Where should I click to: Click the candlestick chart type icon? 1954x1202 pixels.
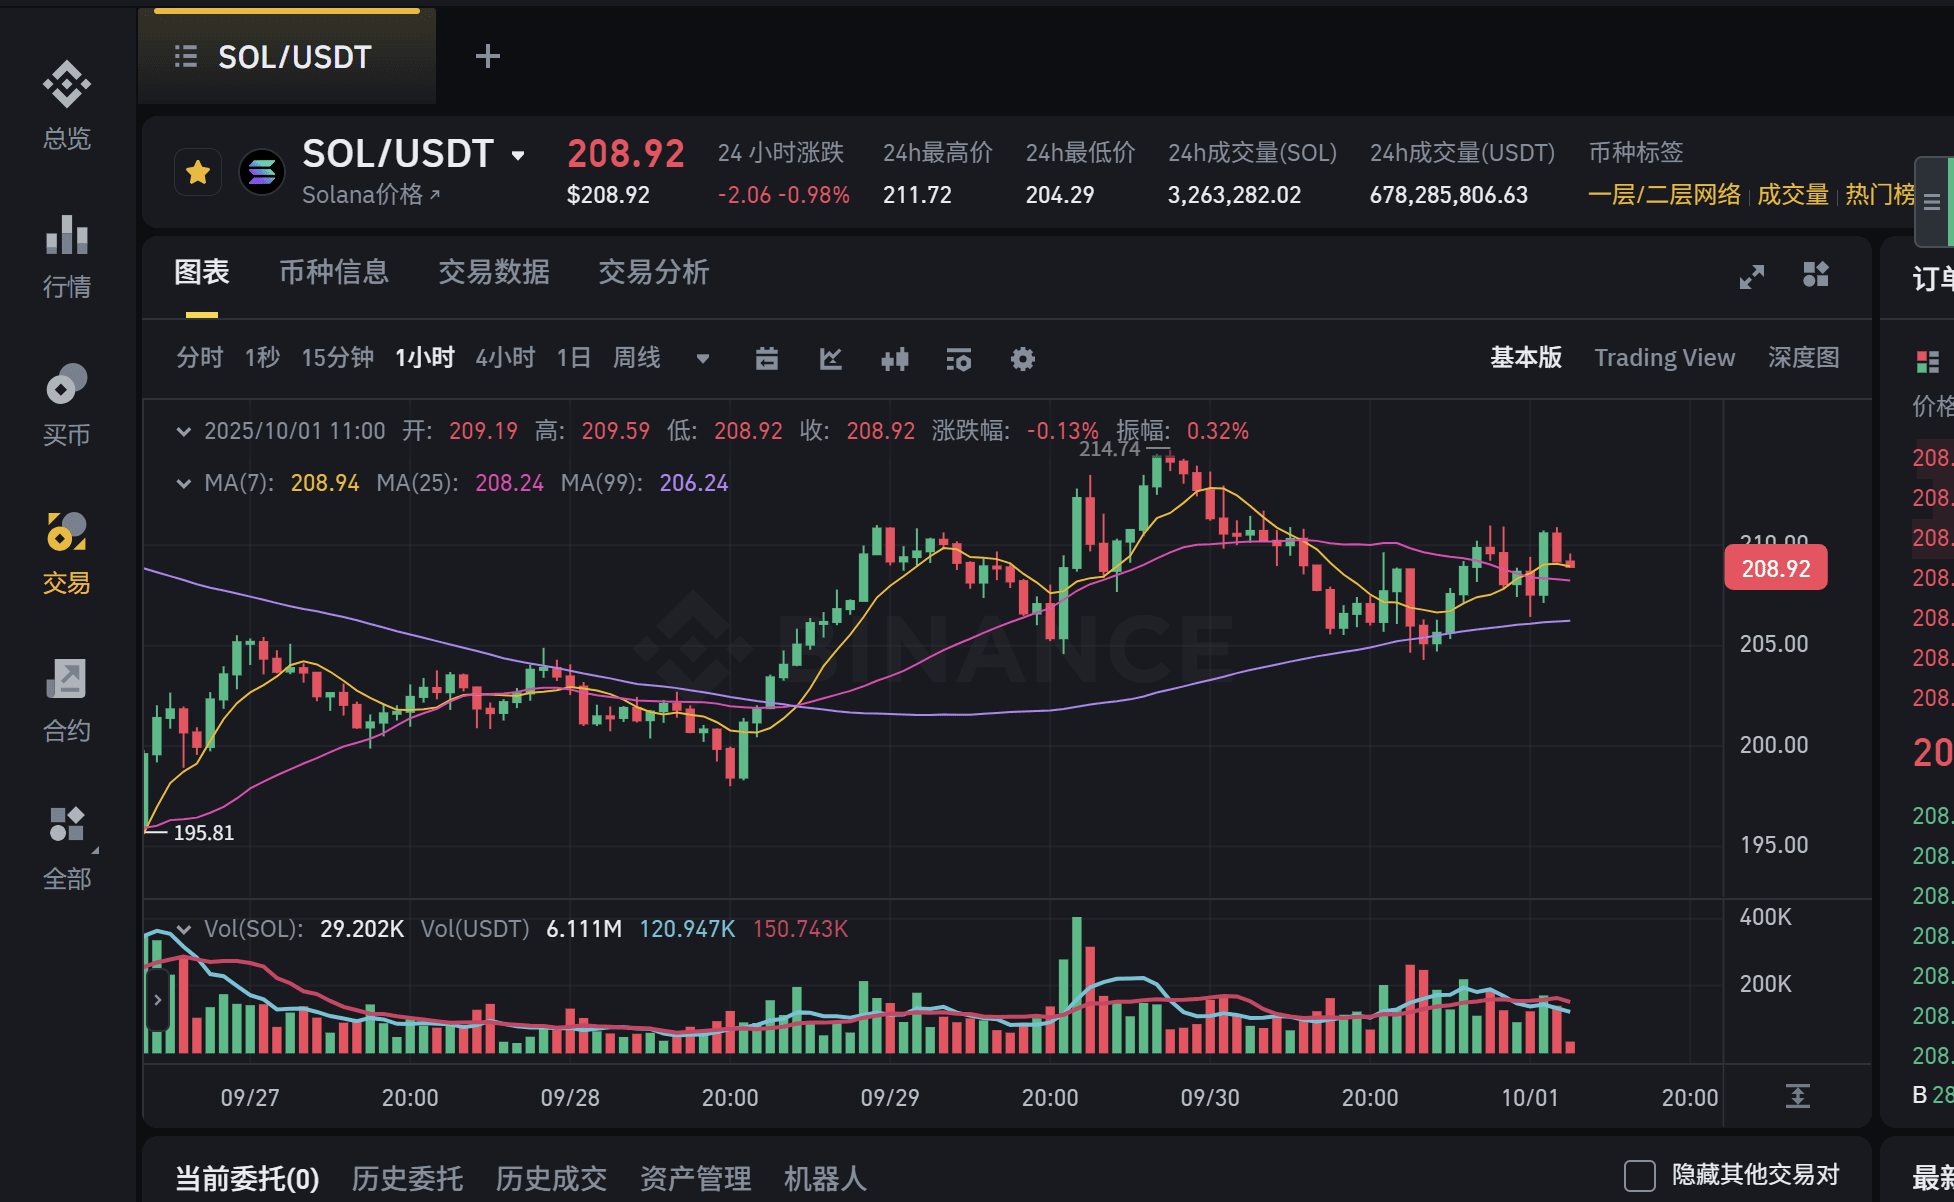tap(895, 359)
